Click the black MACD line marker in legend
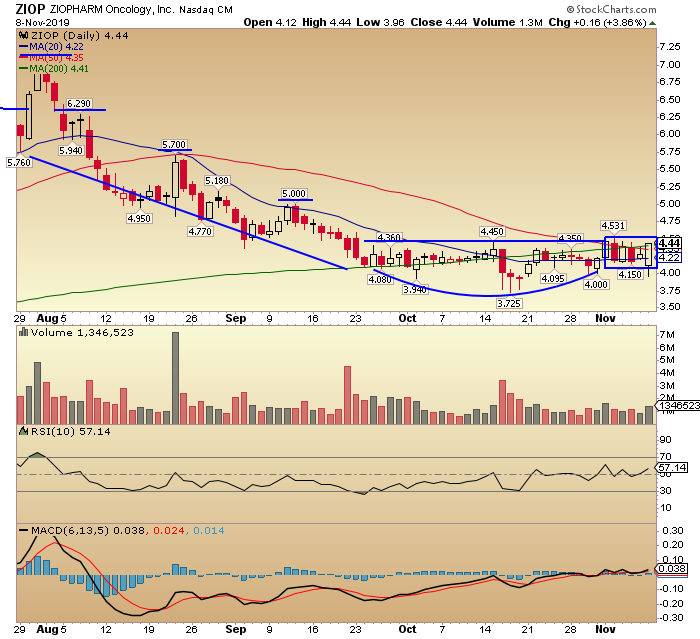The width and height of the screenshot is (700, 639). pos(24,530)
